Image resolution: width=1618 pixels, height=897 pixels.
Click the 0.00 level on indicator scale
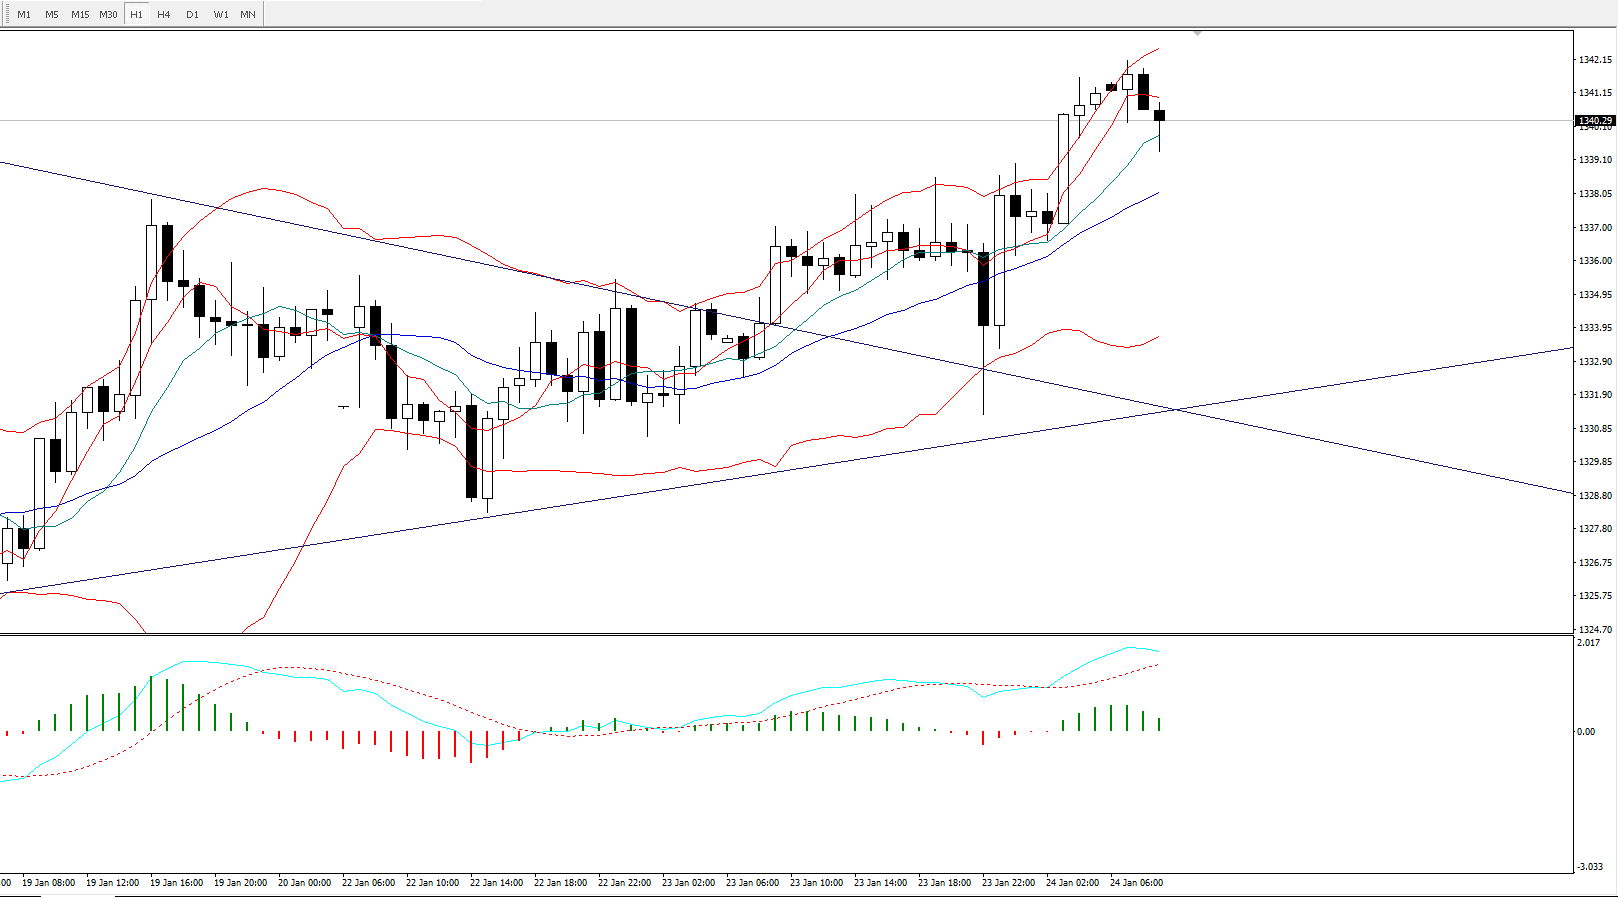[1586, 732]
